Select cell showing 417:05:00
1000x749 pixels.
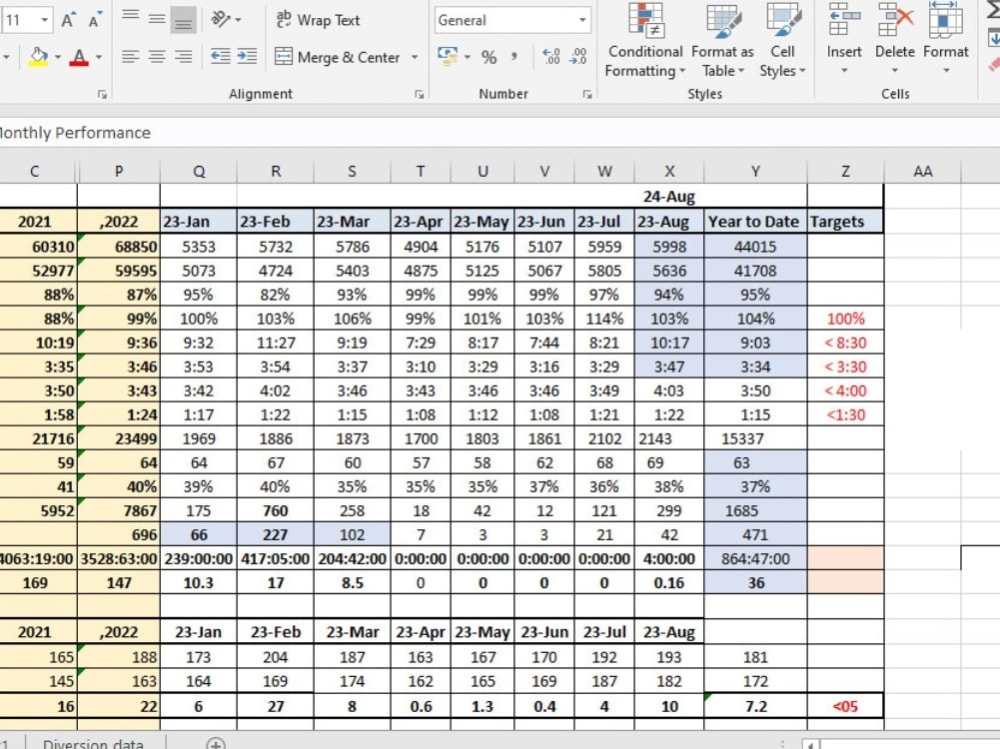click(276, 558)
